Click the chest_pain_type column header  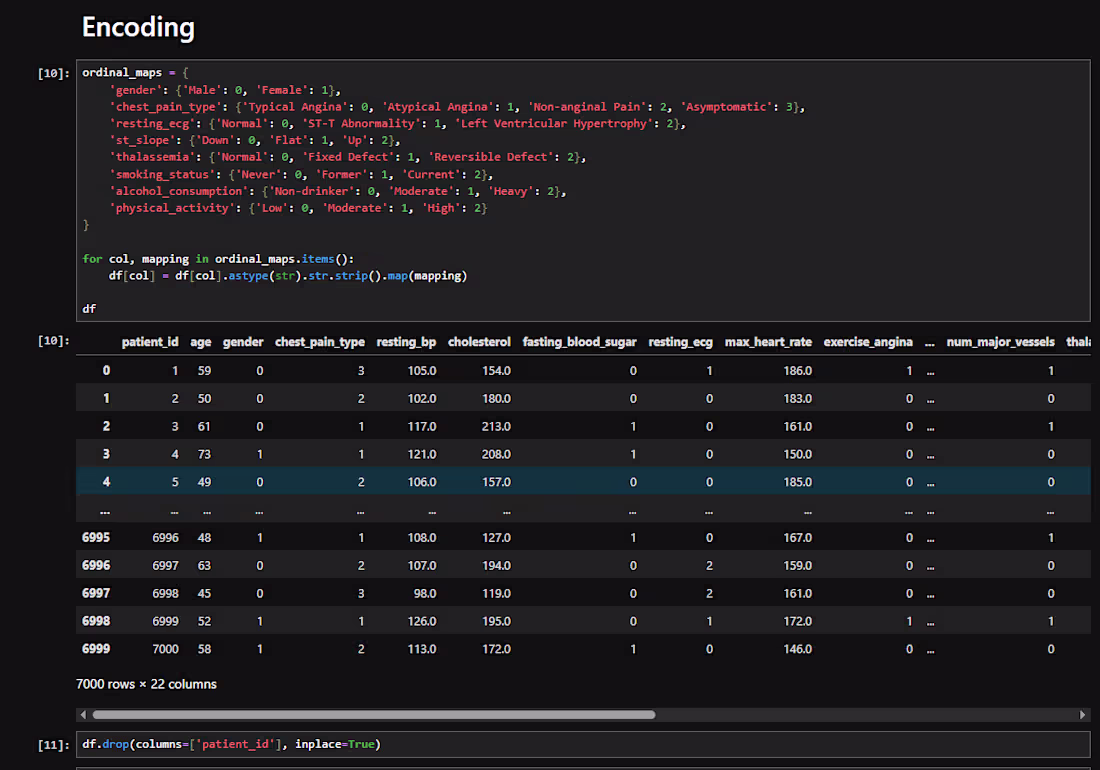point(320,342)
